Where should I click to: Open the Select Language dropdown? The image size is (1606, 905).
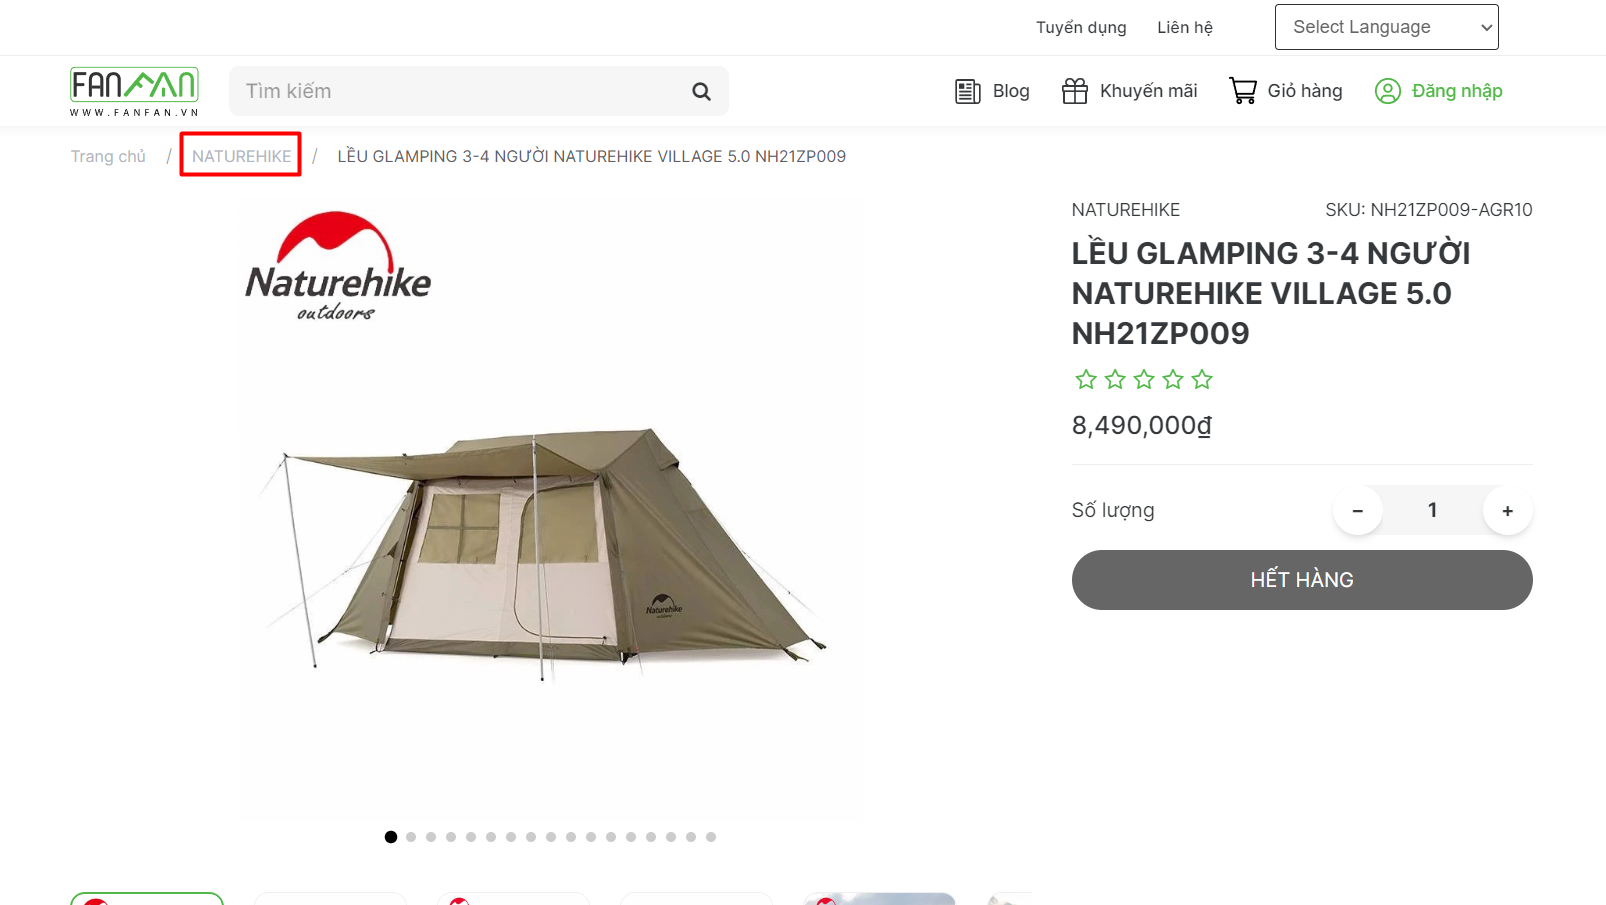[1386, 27]
